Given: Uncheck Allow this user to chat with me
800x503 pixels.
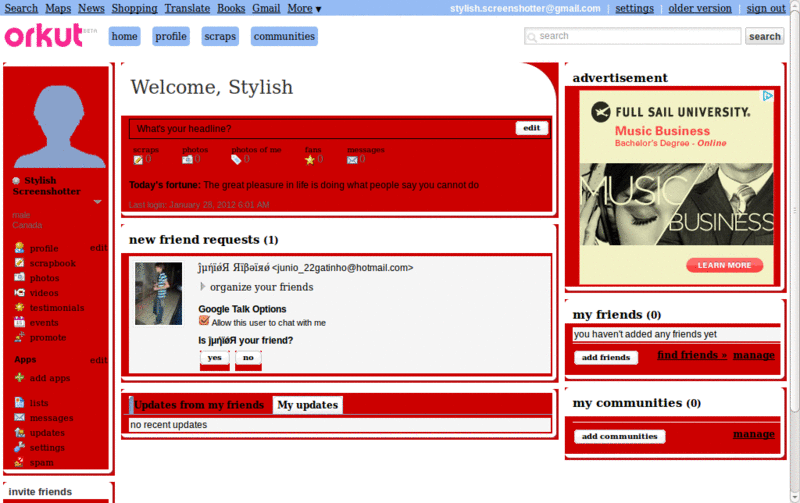Looking at the screenshot, I should click(204, 320).
